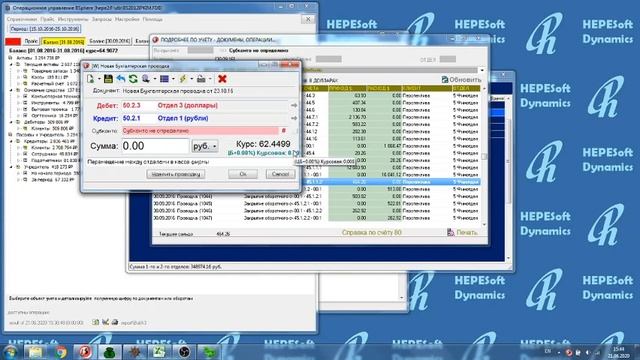
Task: Click the vertical scrollbar of the operations table
Action: click(x=484, y=156)
